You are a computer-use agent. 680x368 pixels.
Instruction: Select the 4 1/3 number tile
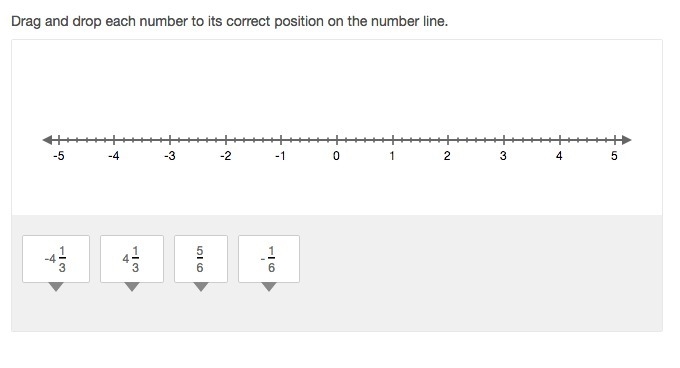point(132,259)
